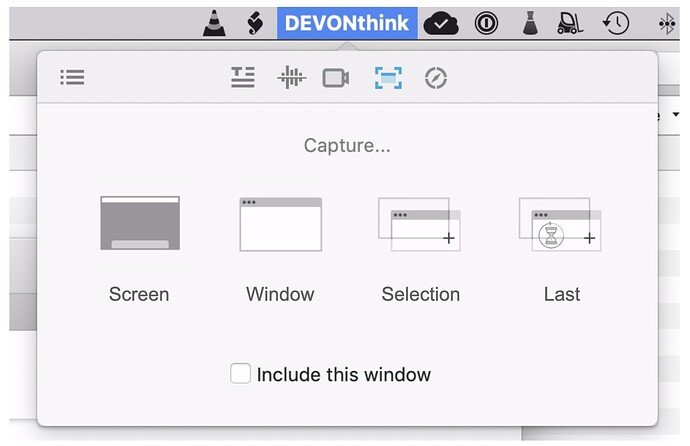690x446 pixels.
Task: Switch to the web clip compass tab
Action: (436, 78)
